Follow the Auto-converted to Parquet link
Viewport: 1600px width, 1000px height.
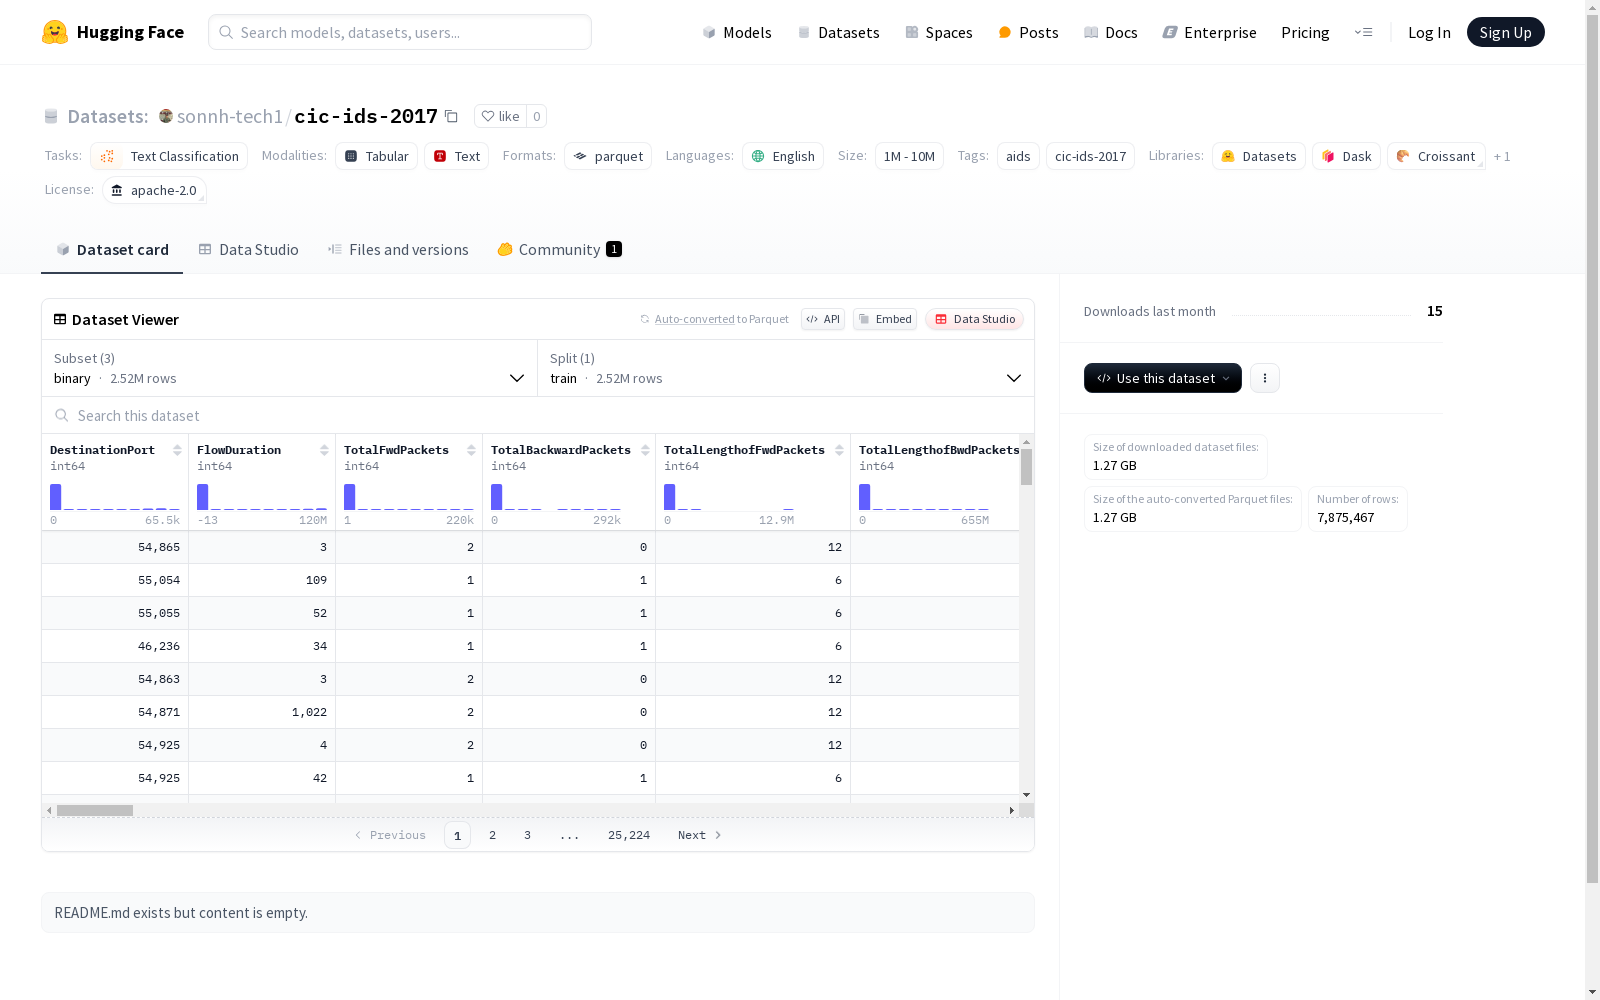[x=721, y=319]
